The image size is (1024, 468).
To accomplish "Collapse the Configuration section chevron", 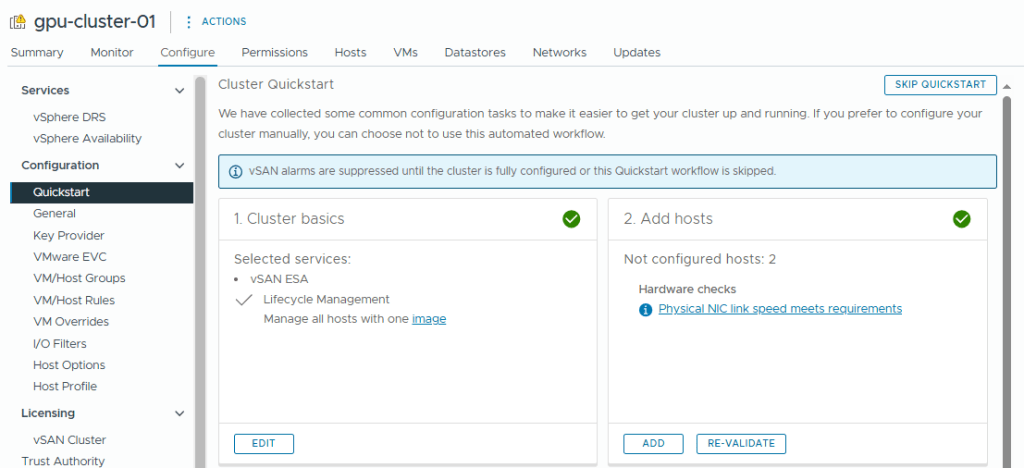I will 180,166.
